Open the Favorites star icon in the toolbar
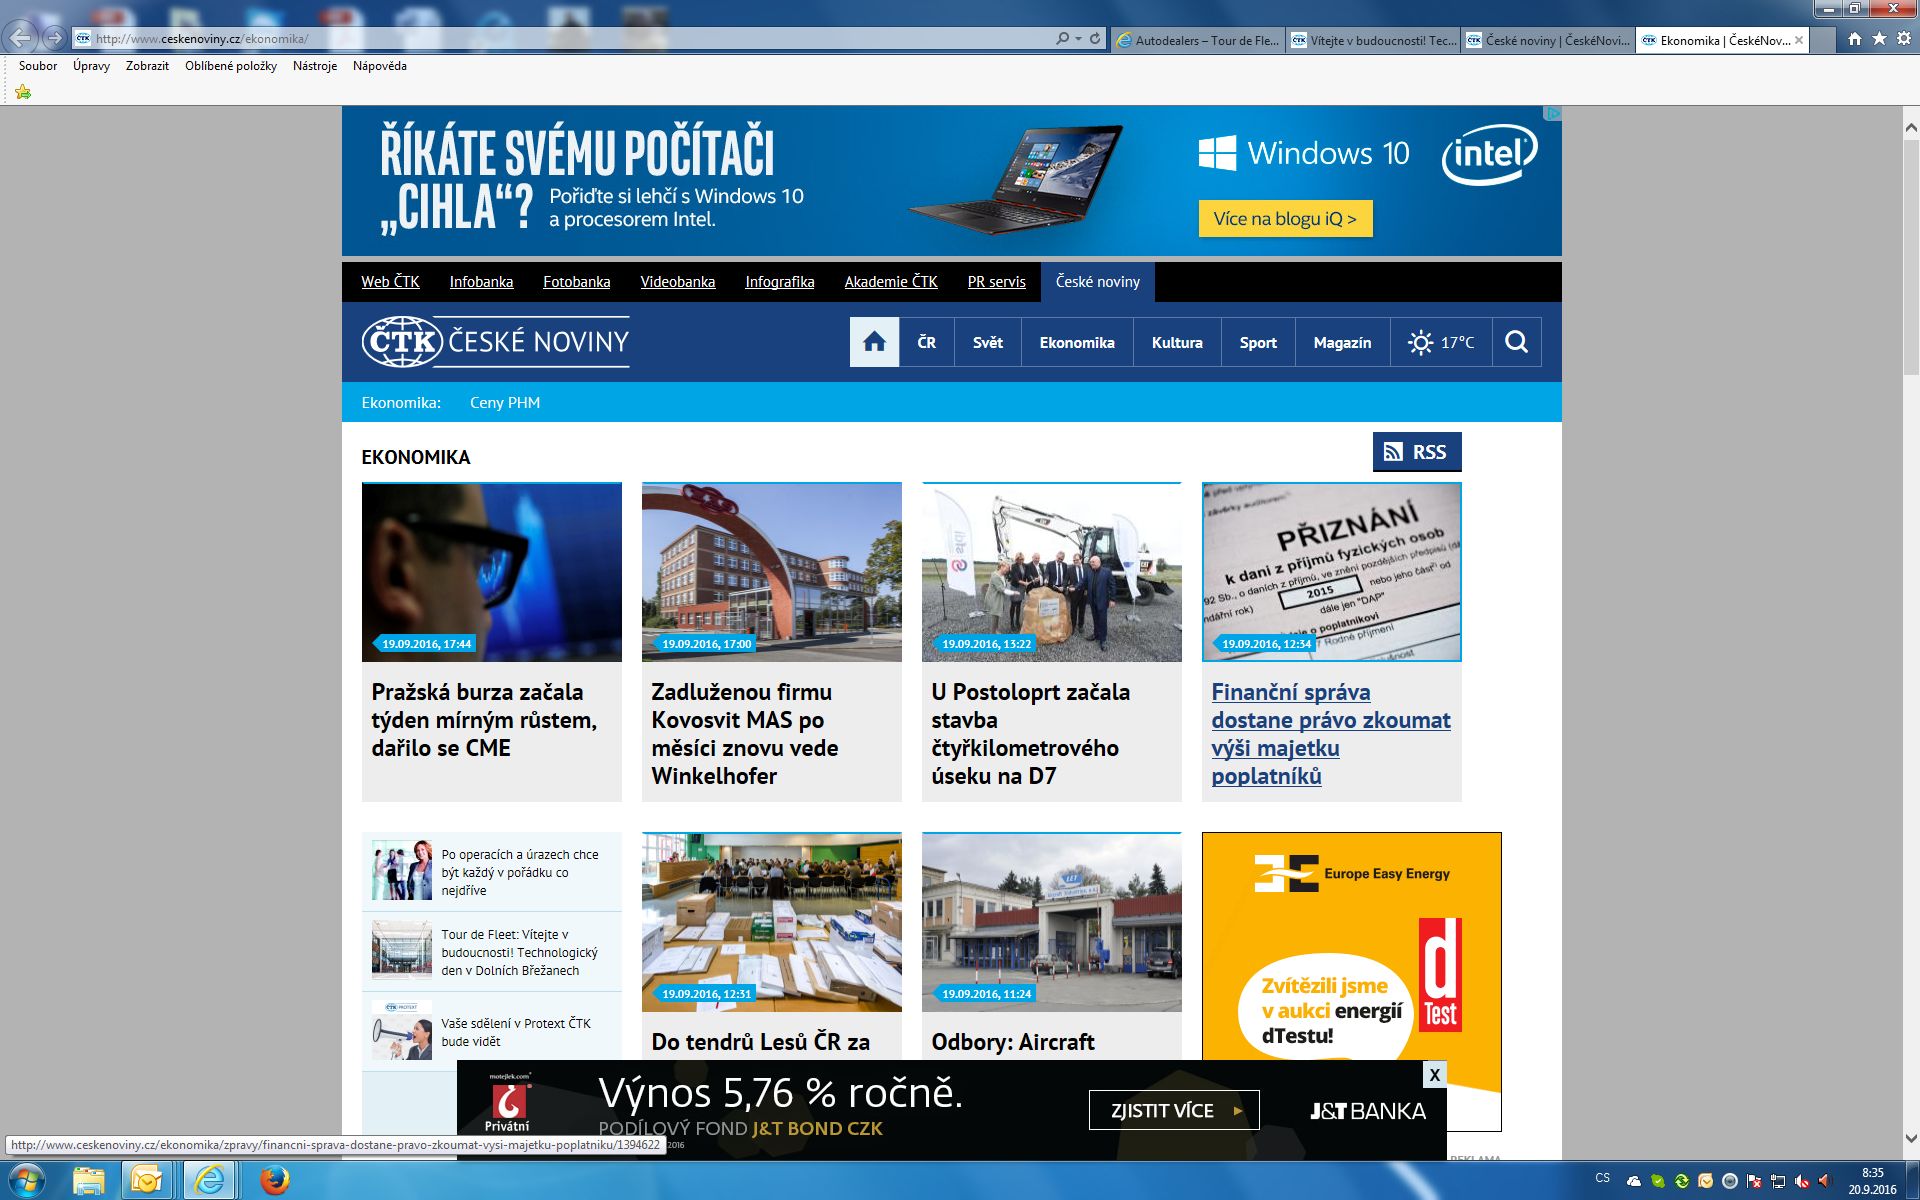1920x1200 pixels. pyautogui.click(x=1879, y=39)
